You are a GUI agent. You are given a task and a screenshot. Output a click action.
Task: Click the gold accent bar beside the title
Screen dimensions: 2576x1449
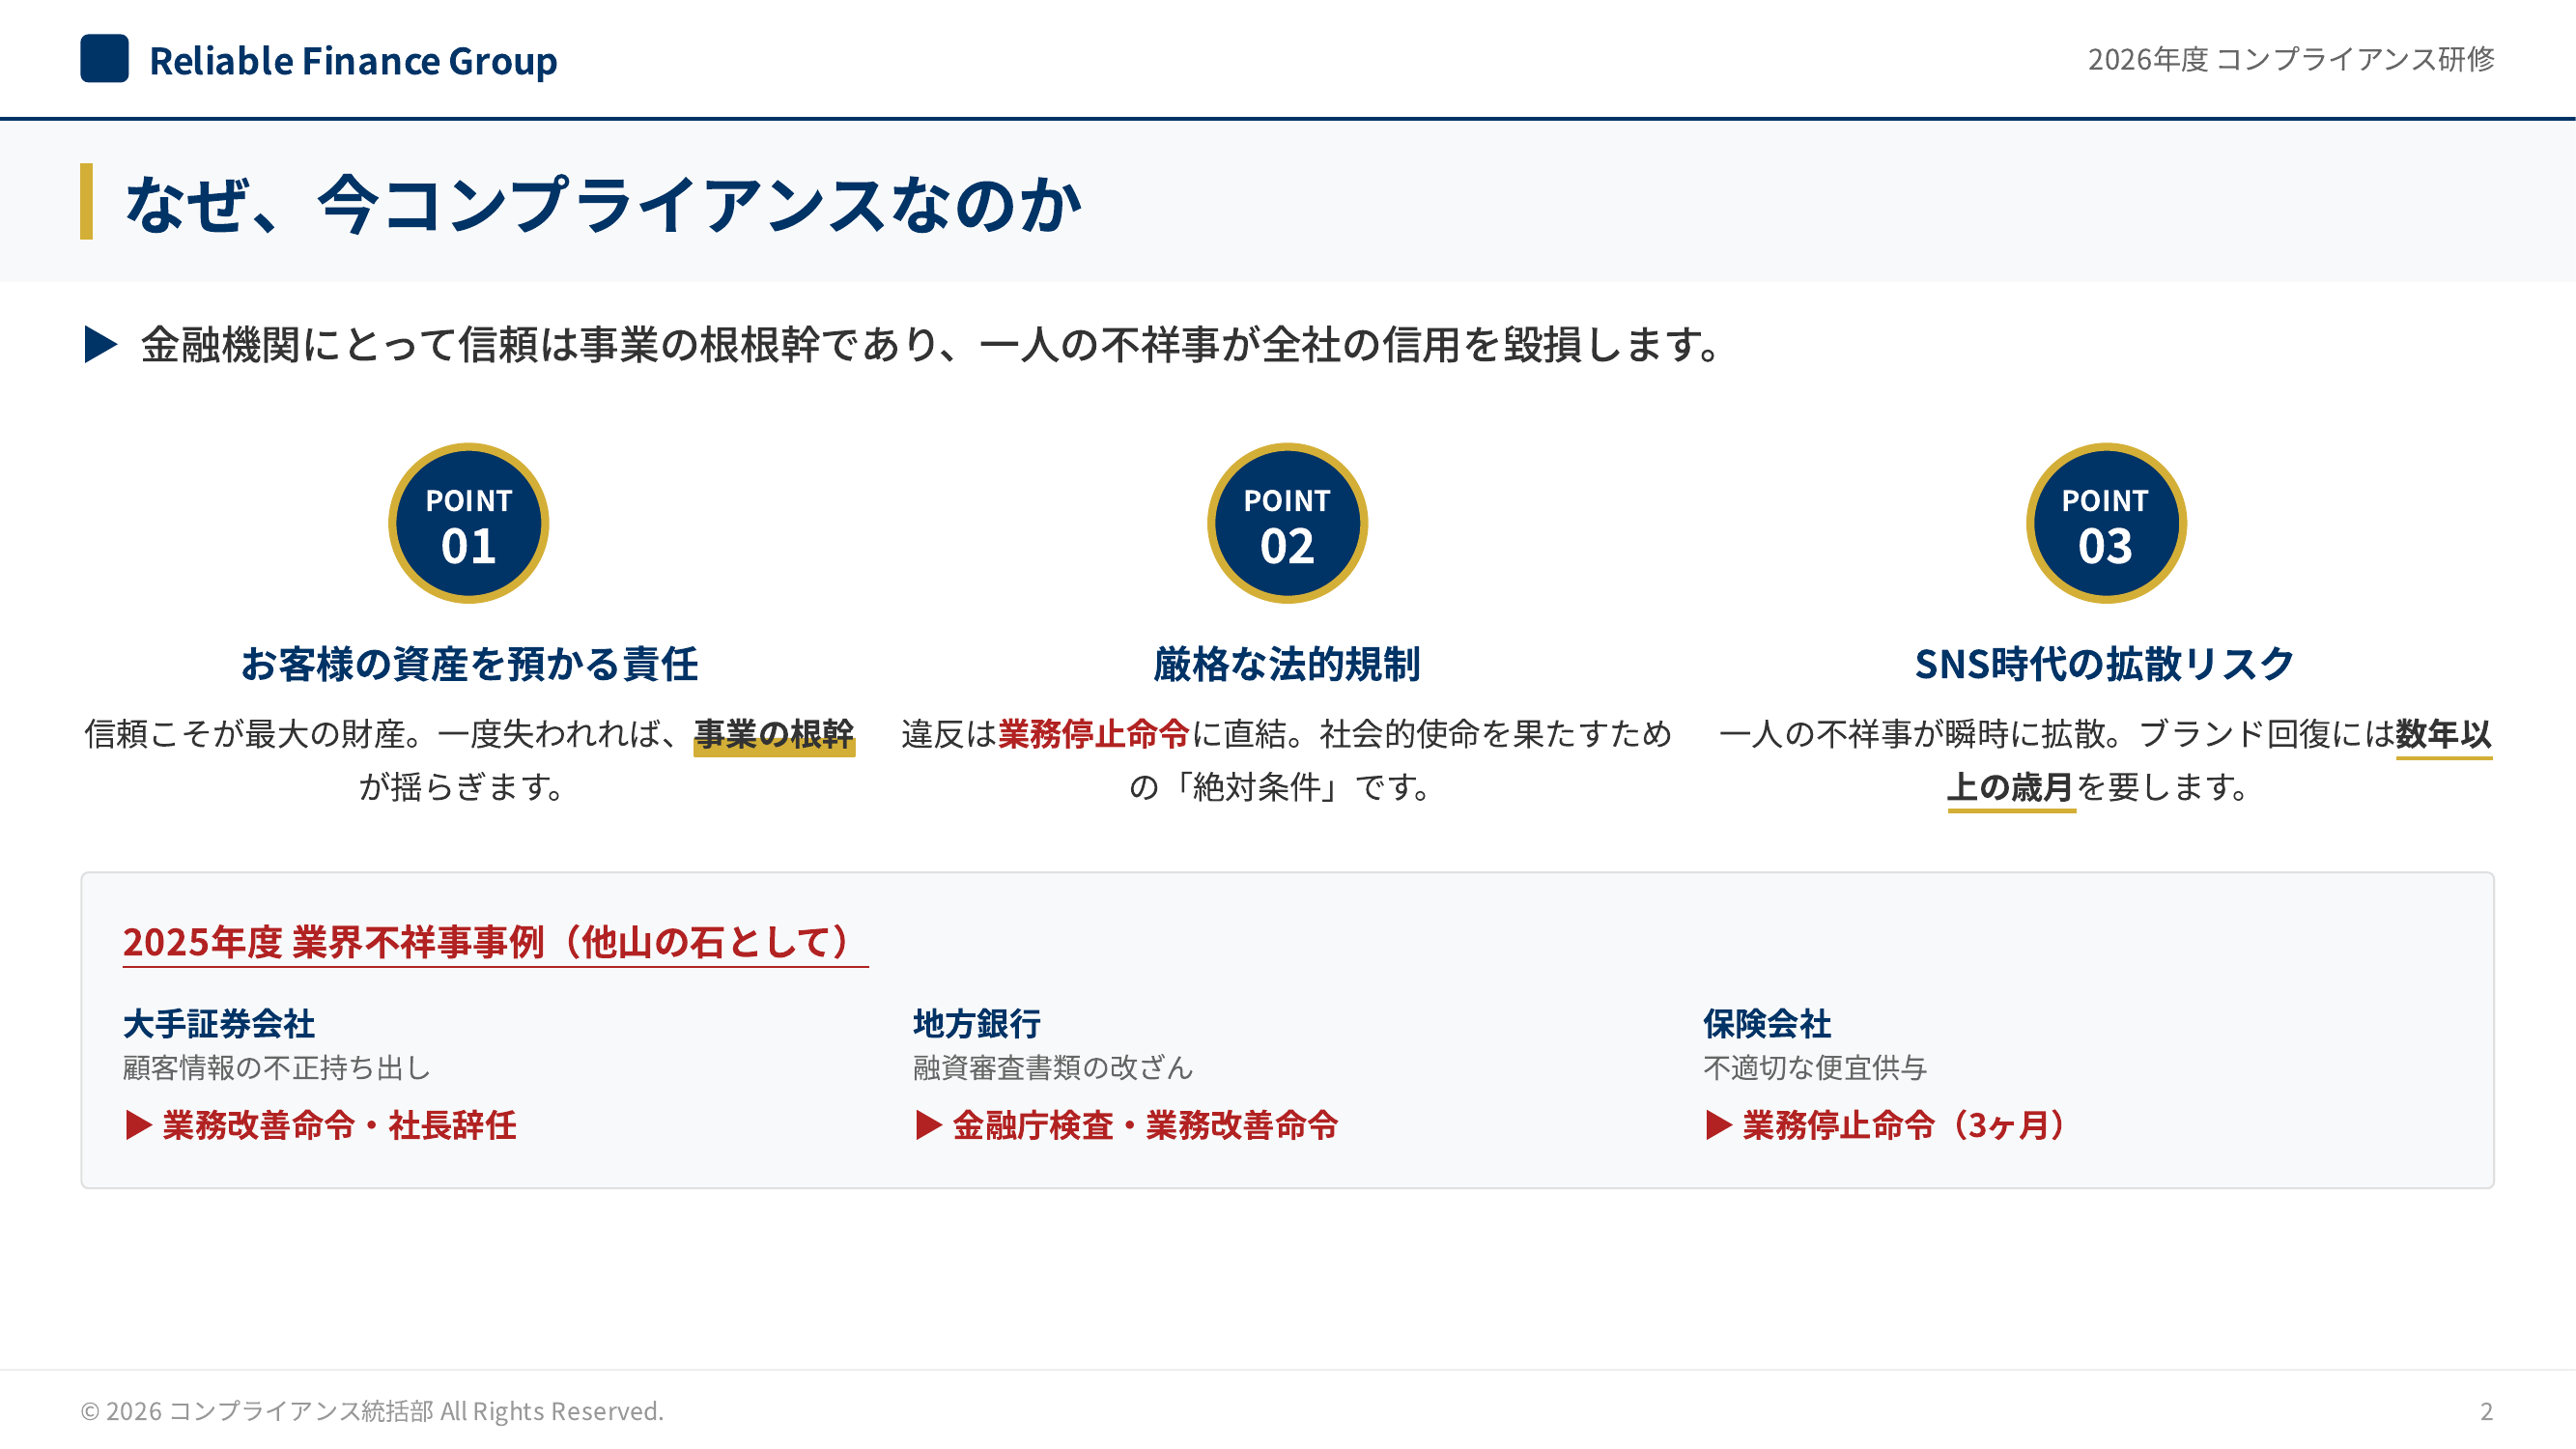coord(87,201)
